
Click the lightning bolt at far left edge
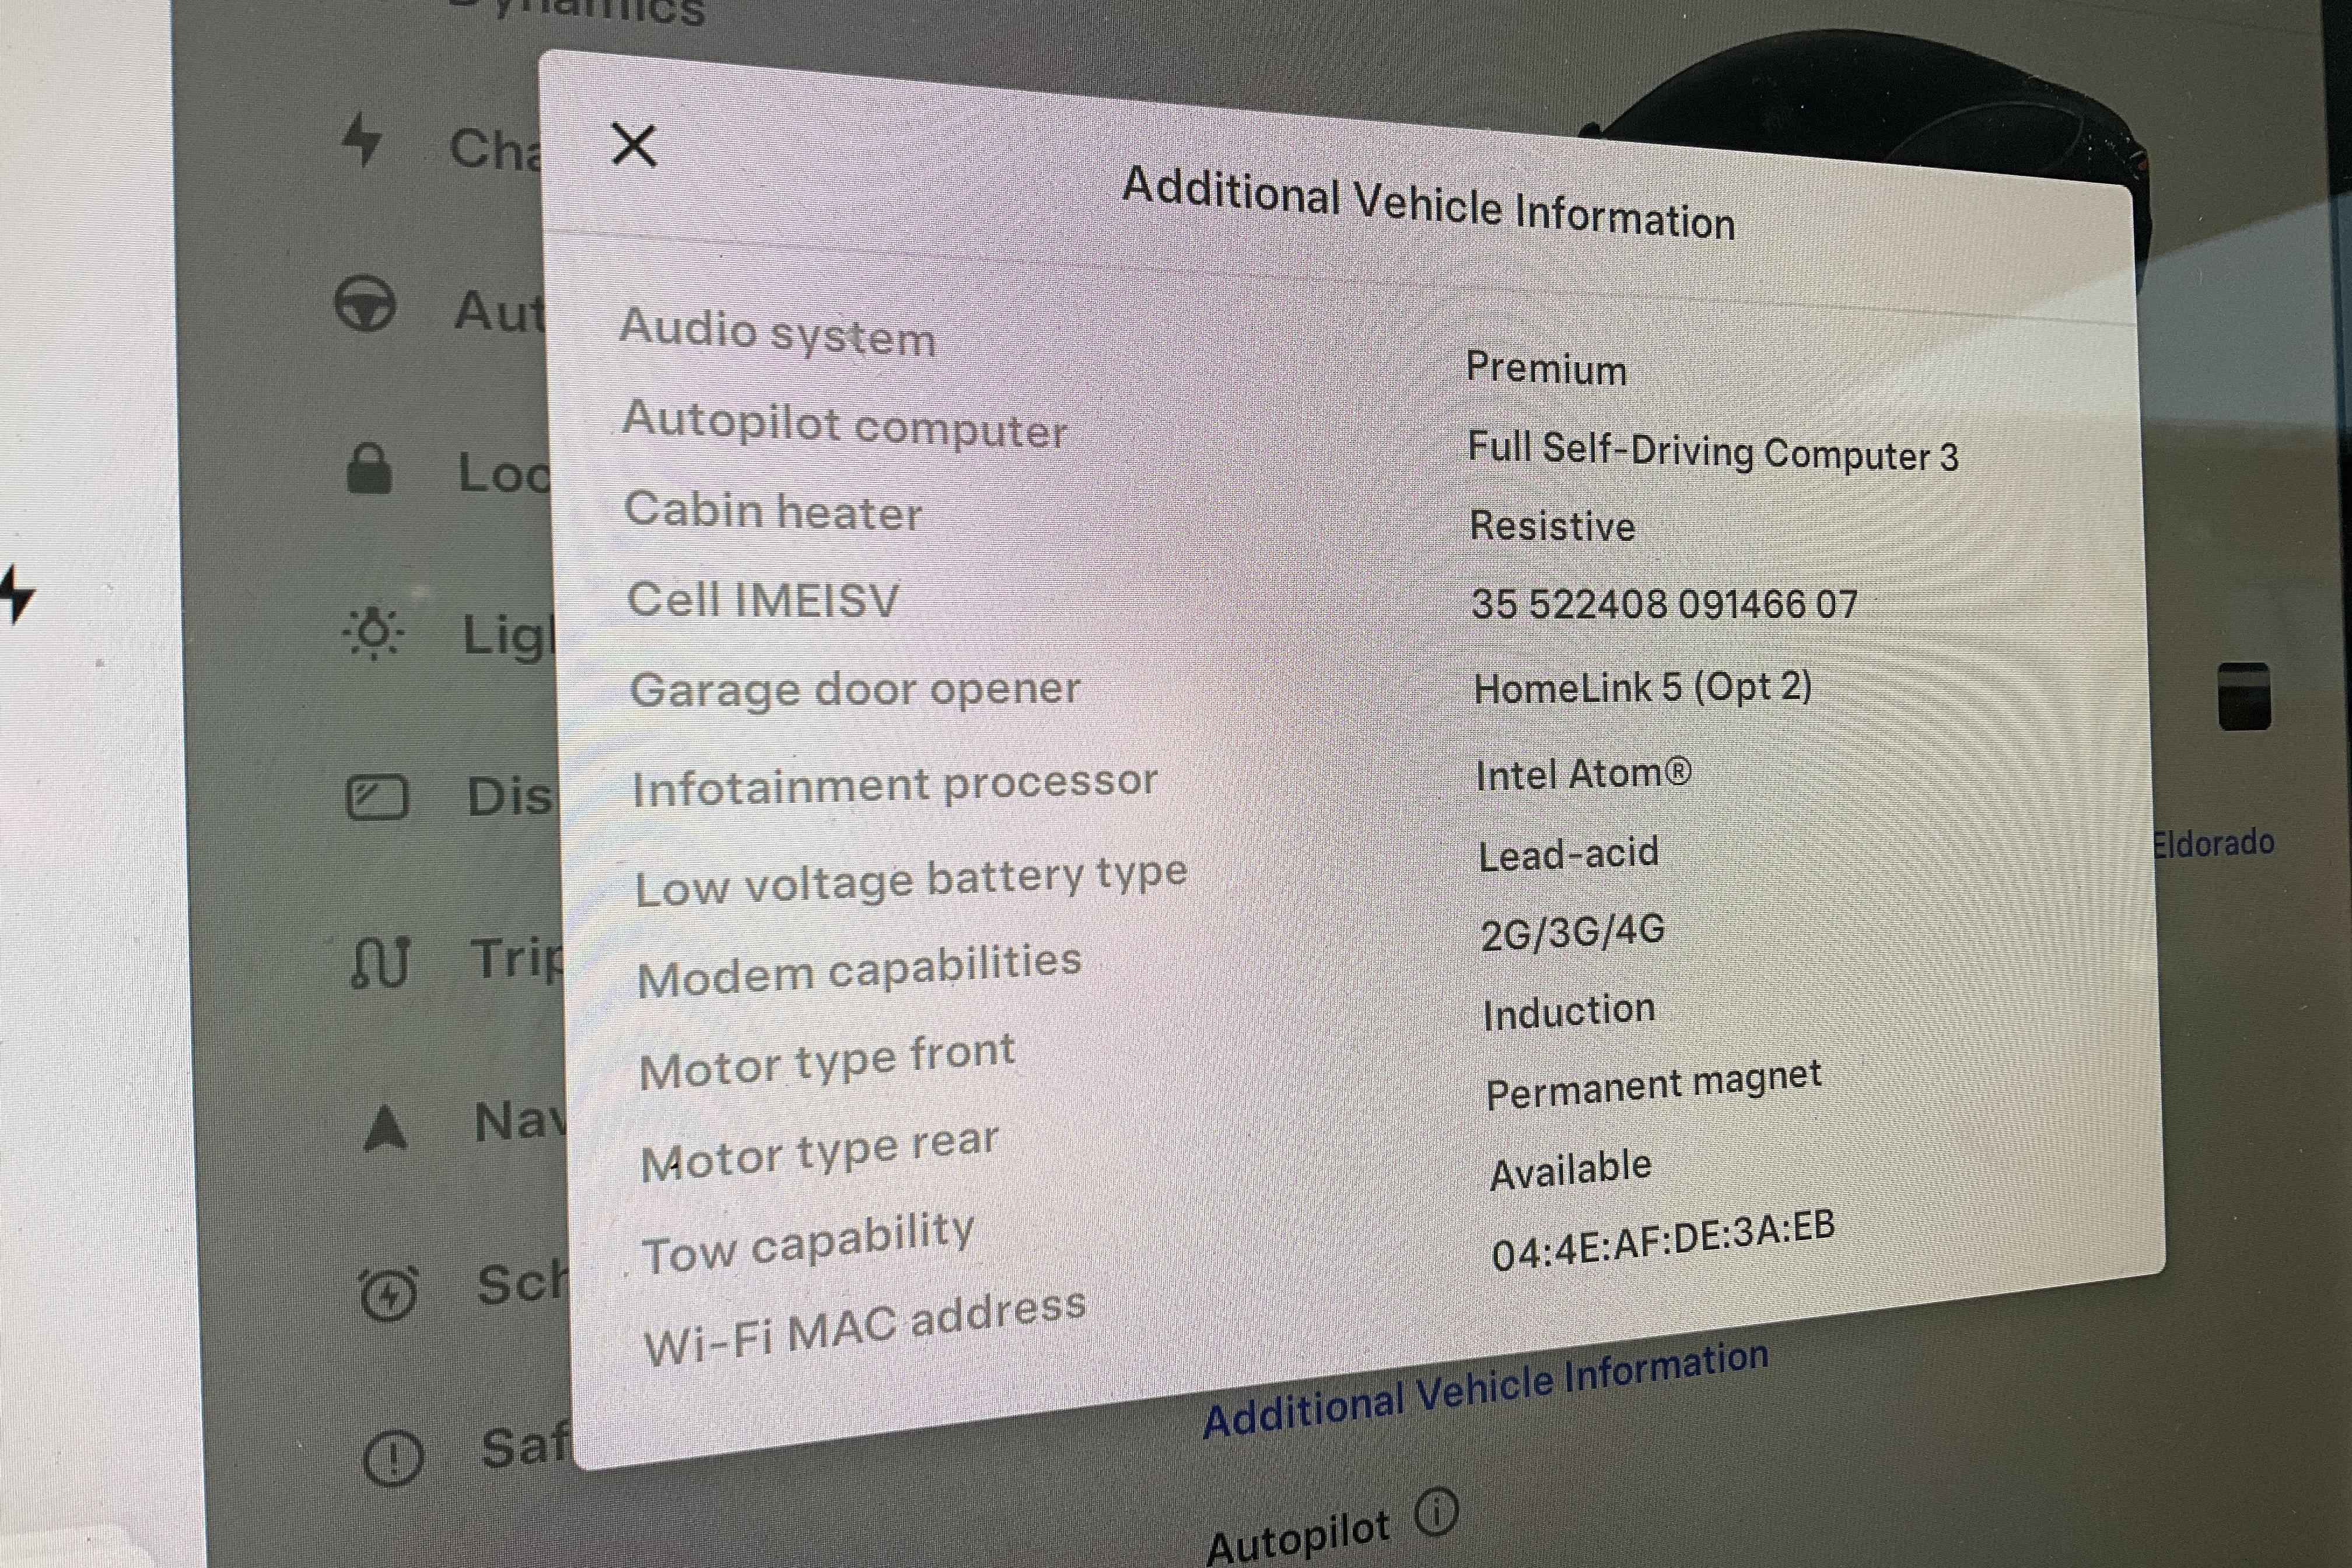(17, 594)
